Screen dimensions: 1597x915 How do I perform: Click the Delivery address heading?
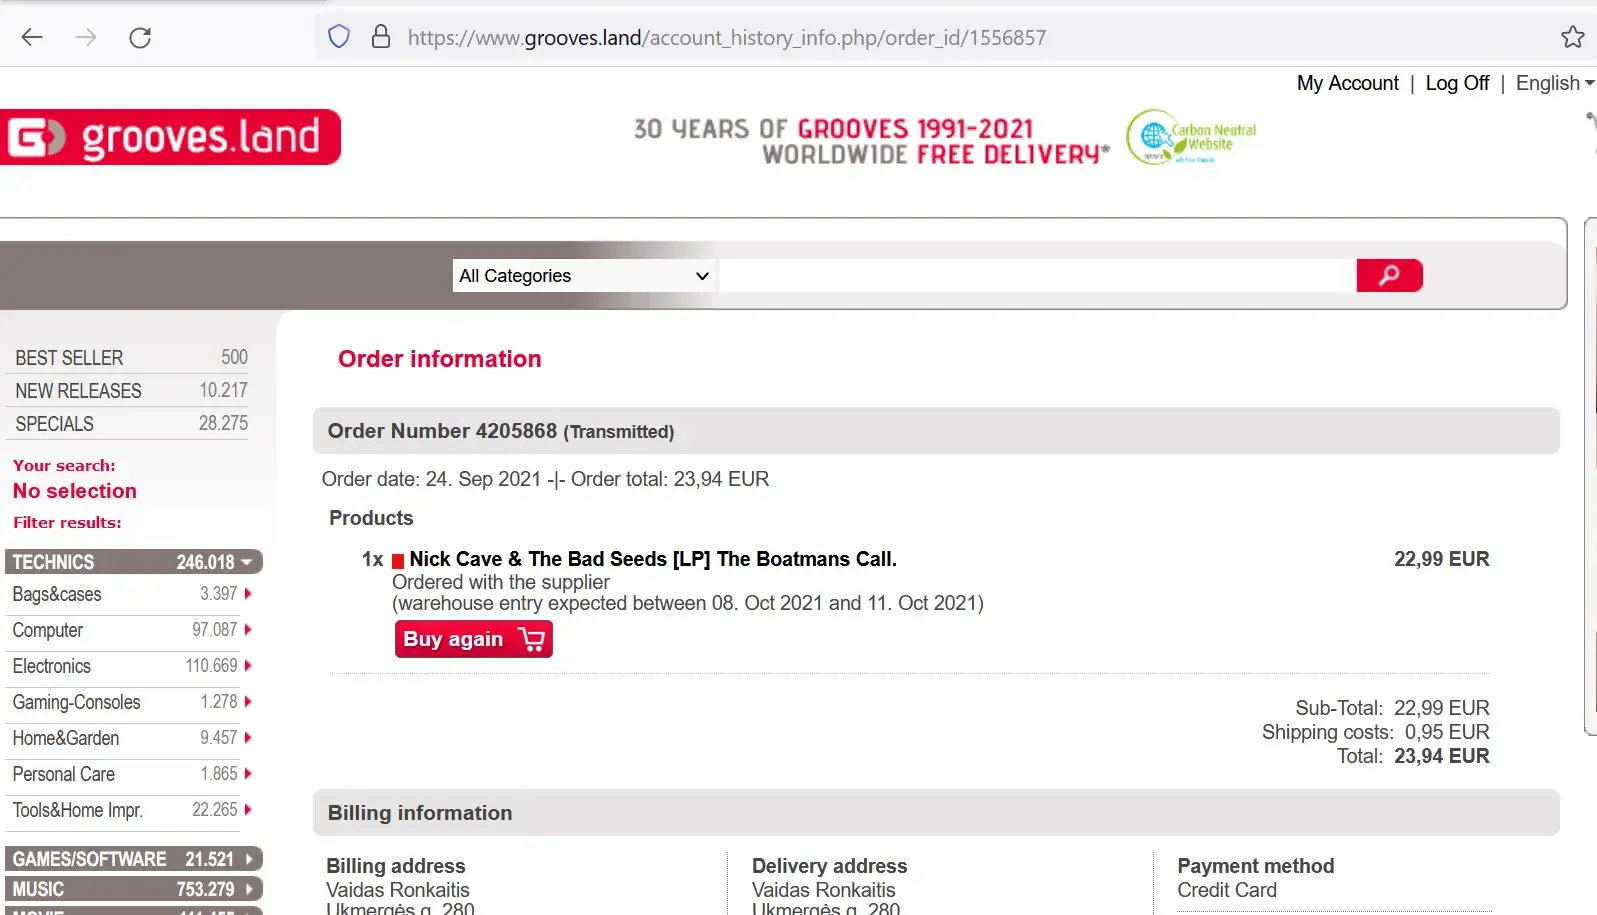click(830, 866)
